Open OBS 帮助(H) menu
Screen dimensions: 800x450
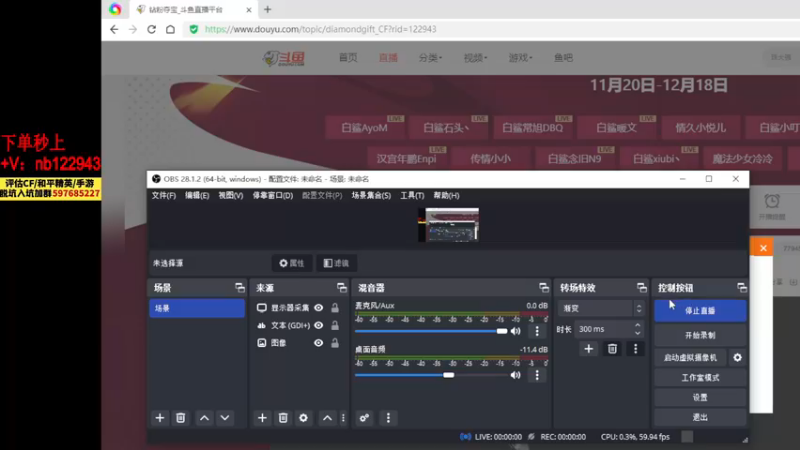(x=446, y=195)
